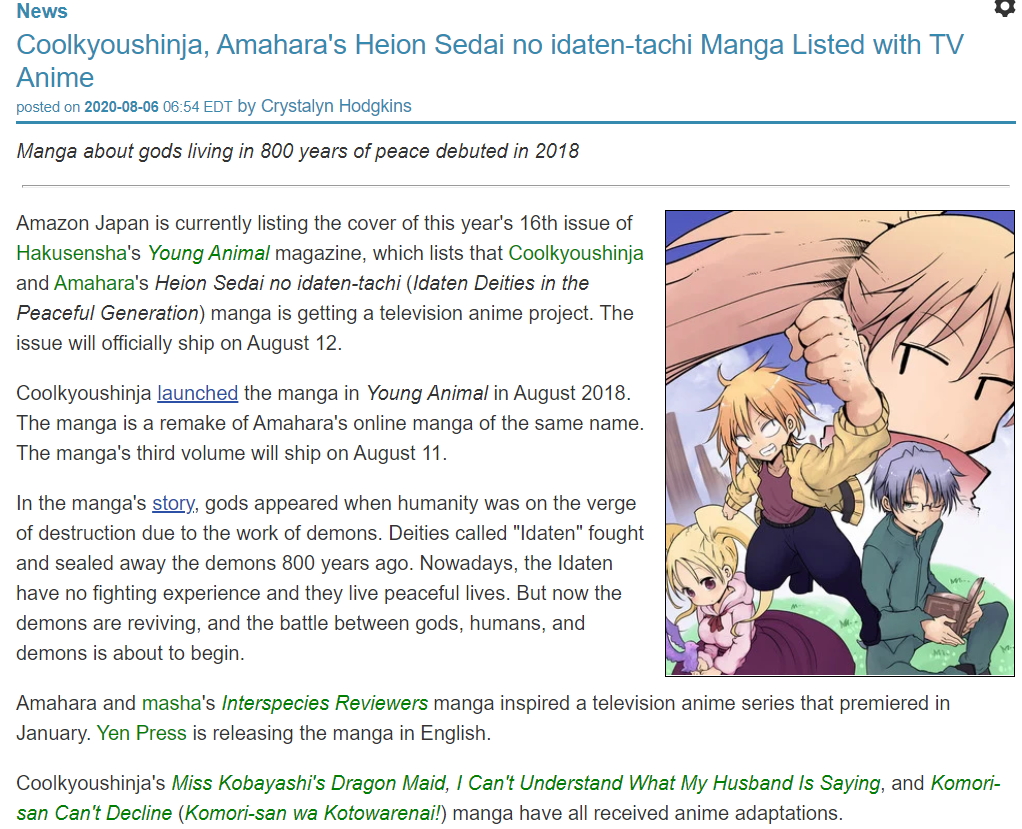Open I Can't Understand What My Husband Is Saying
The height and width of the screenshot is (829, 1022).
click(667, 783)
